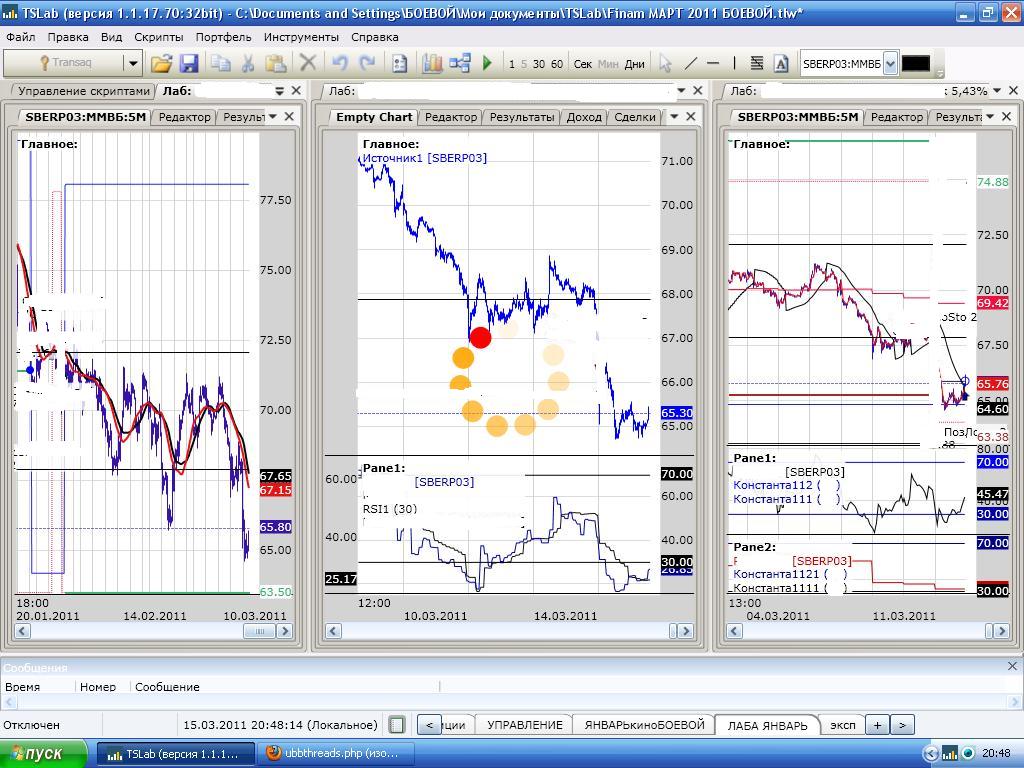Expand the dropdown arrow beside Transaq
Viewport: 1024px width, 768px height.
pyautogui.click(x=132, y=63)
